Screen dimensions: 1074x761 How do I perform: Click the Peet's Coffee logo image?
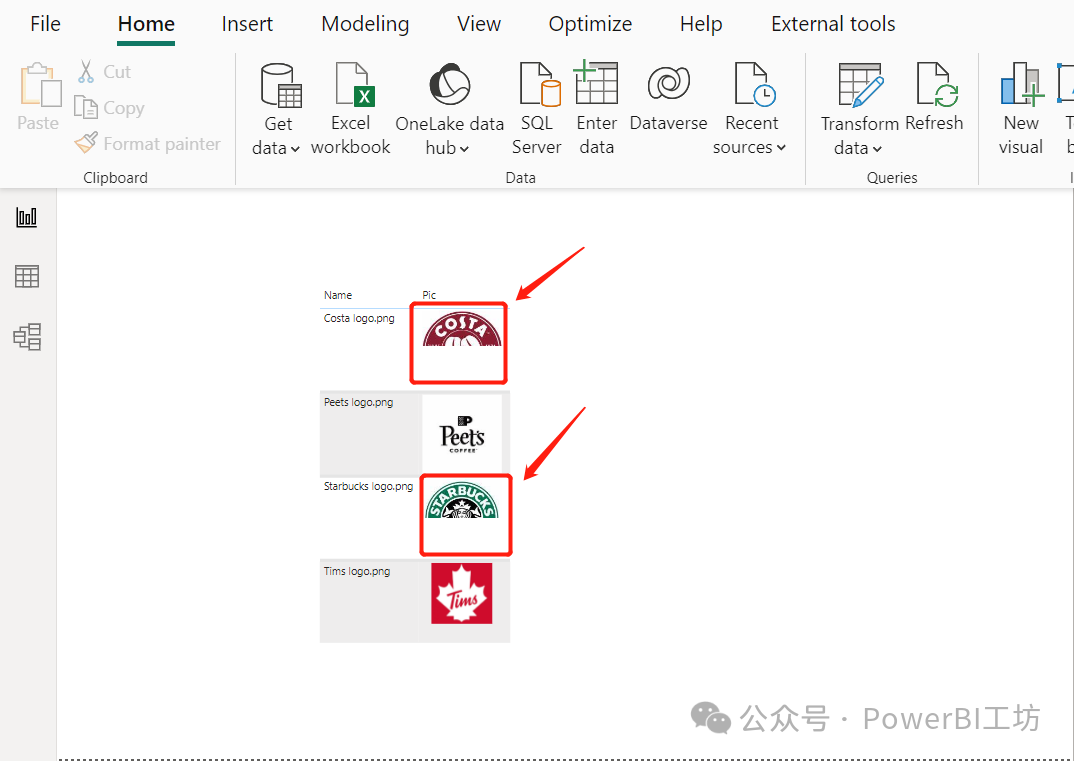coord(462,434)
